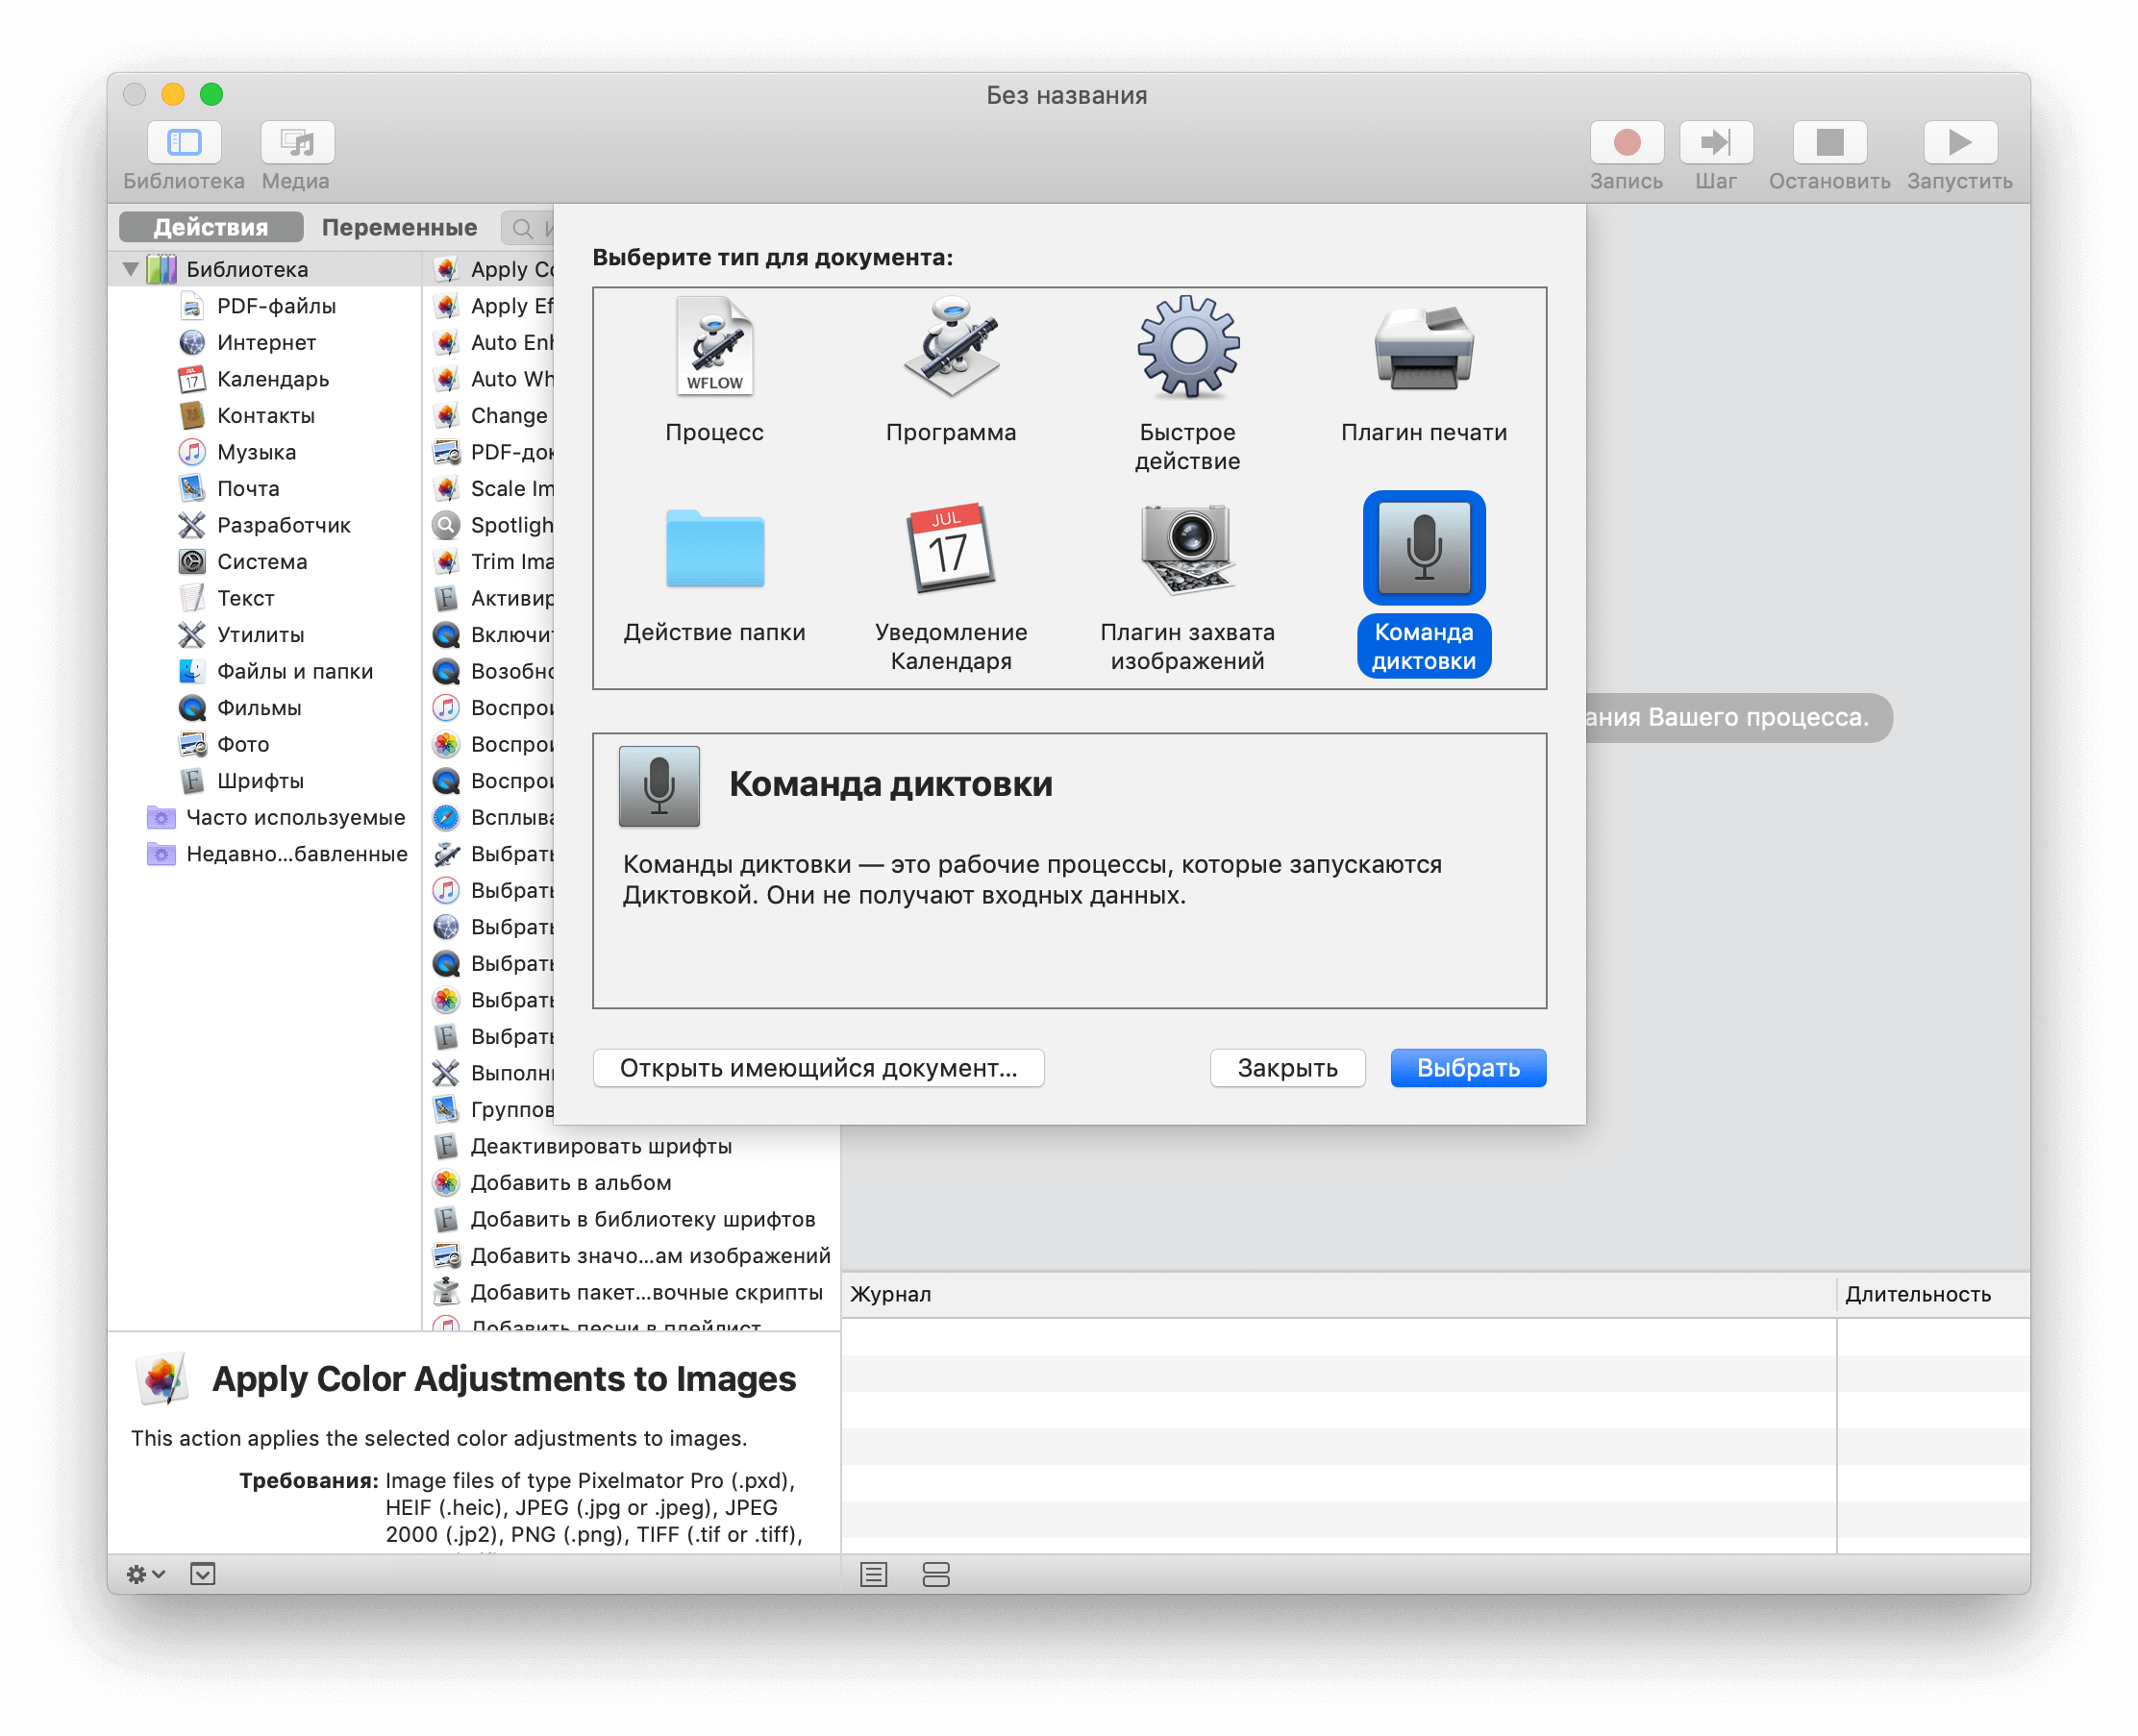This screenshot has width=2138, height=1736.
Task: Select Календарь category in library
Action: coord(264,379)
